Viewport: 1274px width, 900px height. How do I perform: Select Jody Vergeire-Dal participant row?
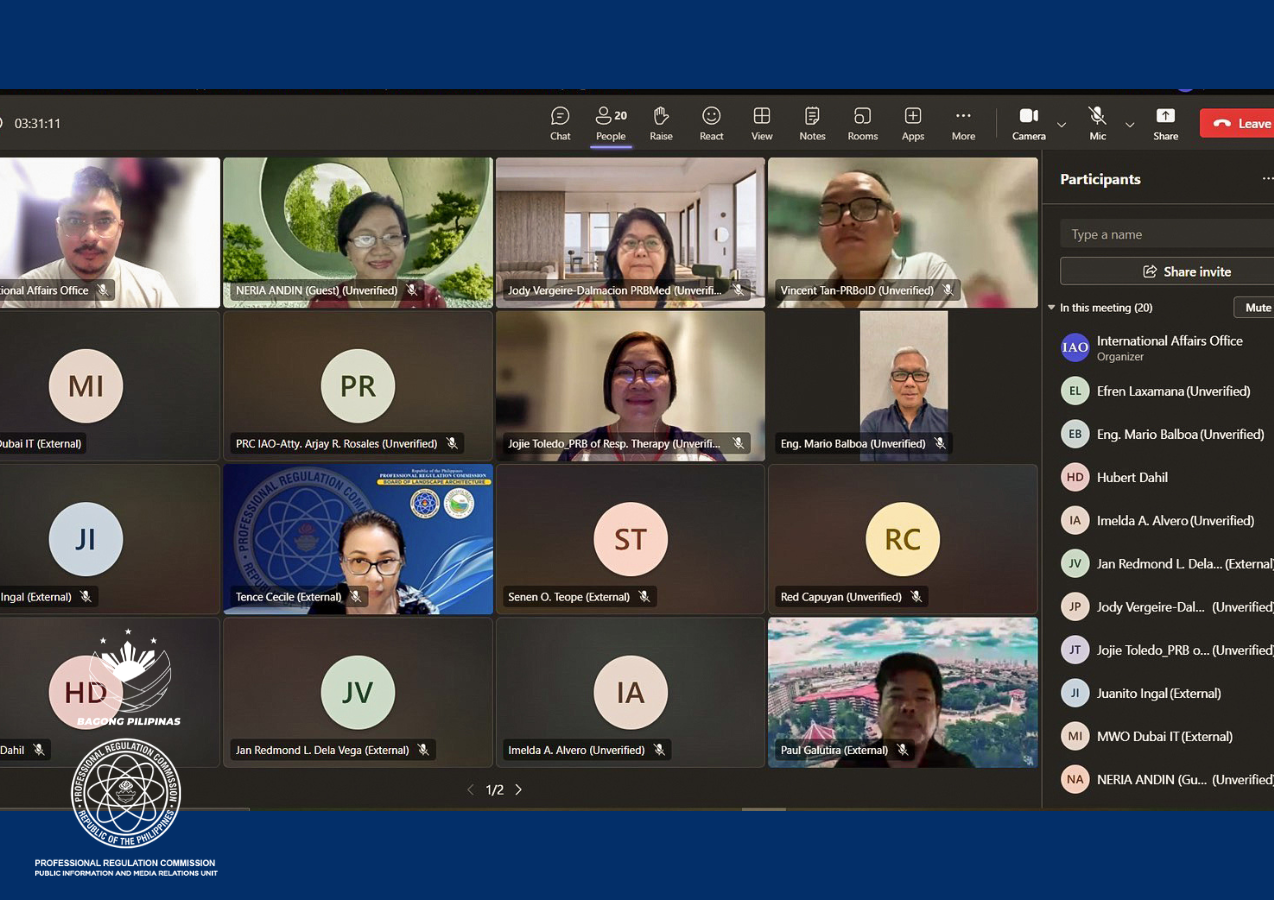pyautogui.click(x=1160, y=606)
